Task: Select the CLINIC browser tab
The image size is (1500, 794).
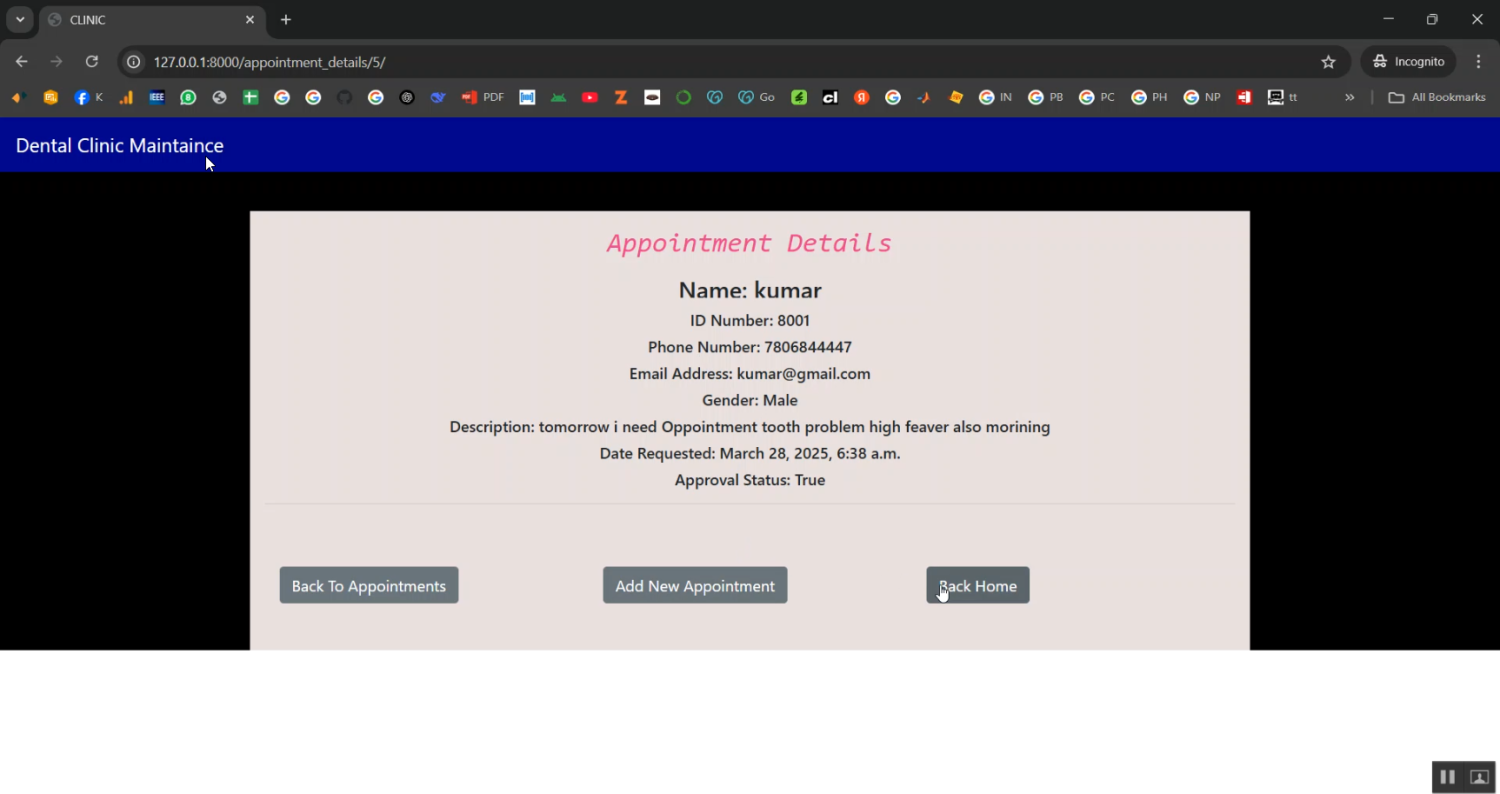Action: [152, 20]
